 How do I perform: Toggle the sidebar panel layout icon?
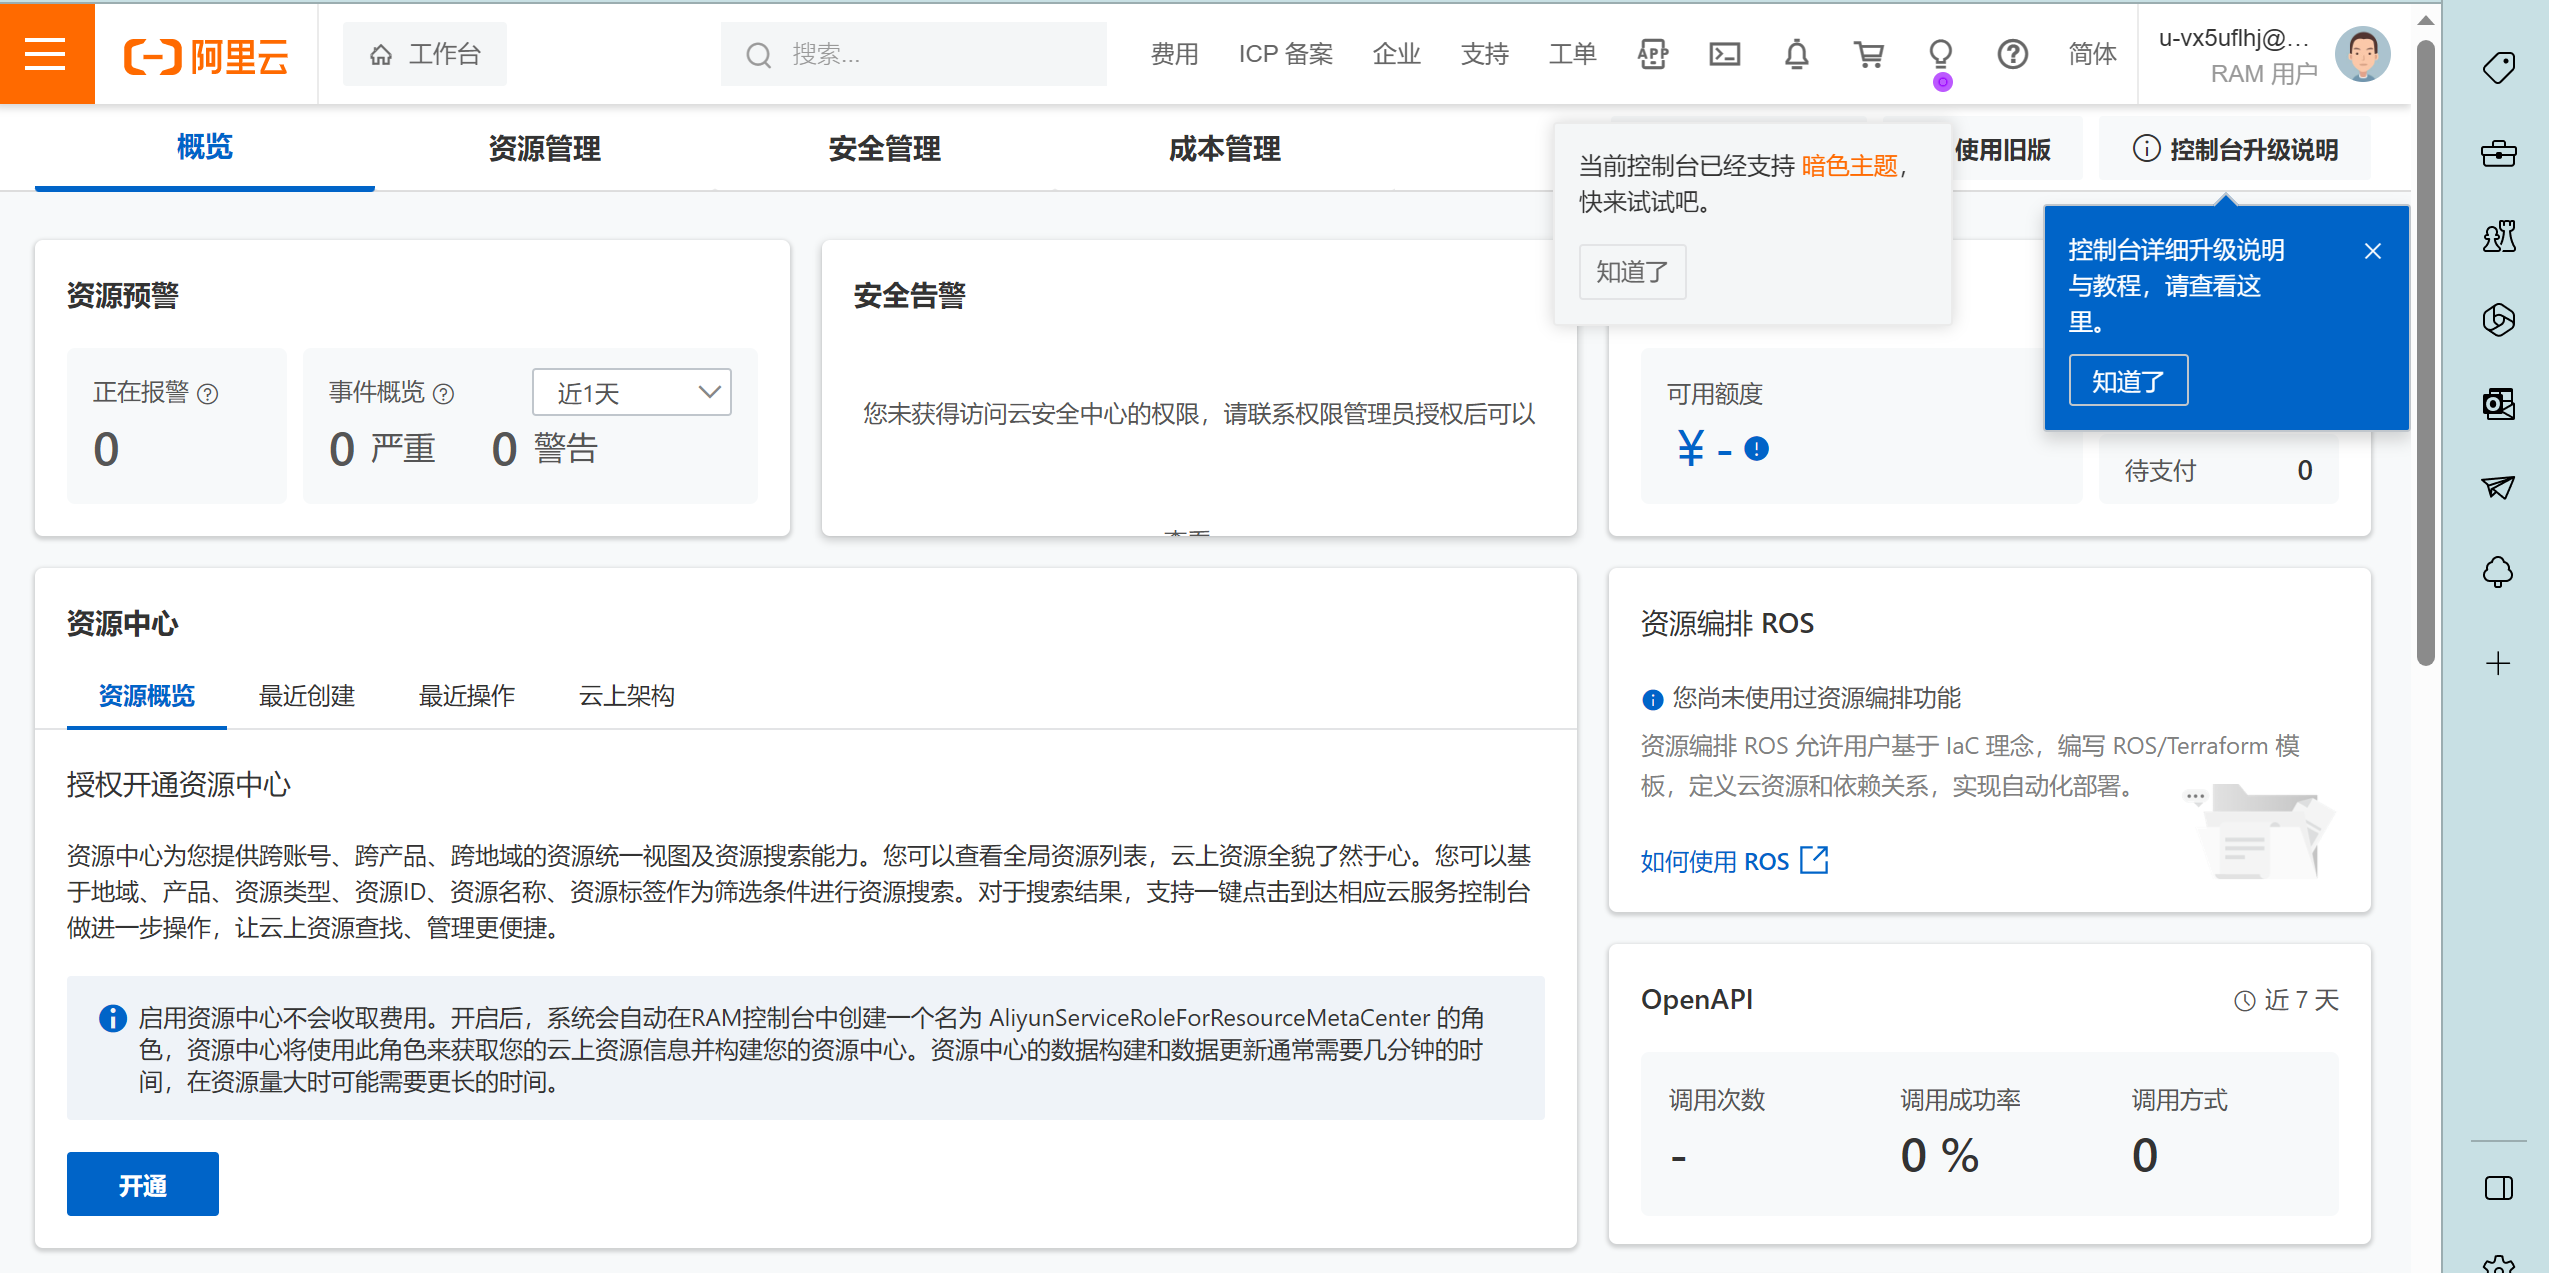[2498, 1188]
